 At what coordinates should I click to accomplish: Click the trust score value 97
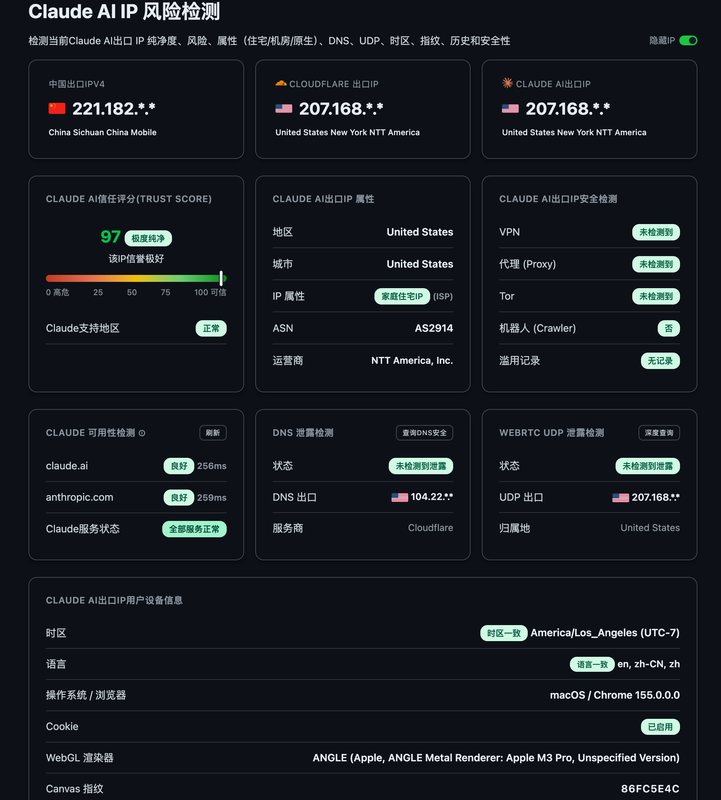click(x=110, y=237)
